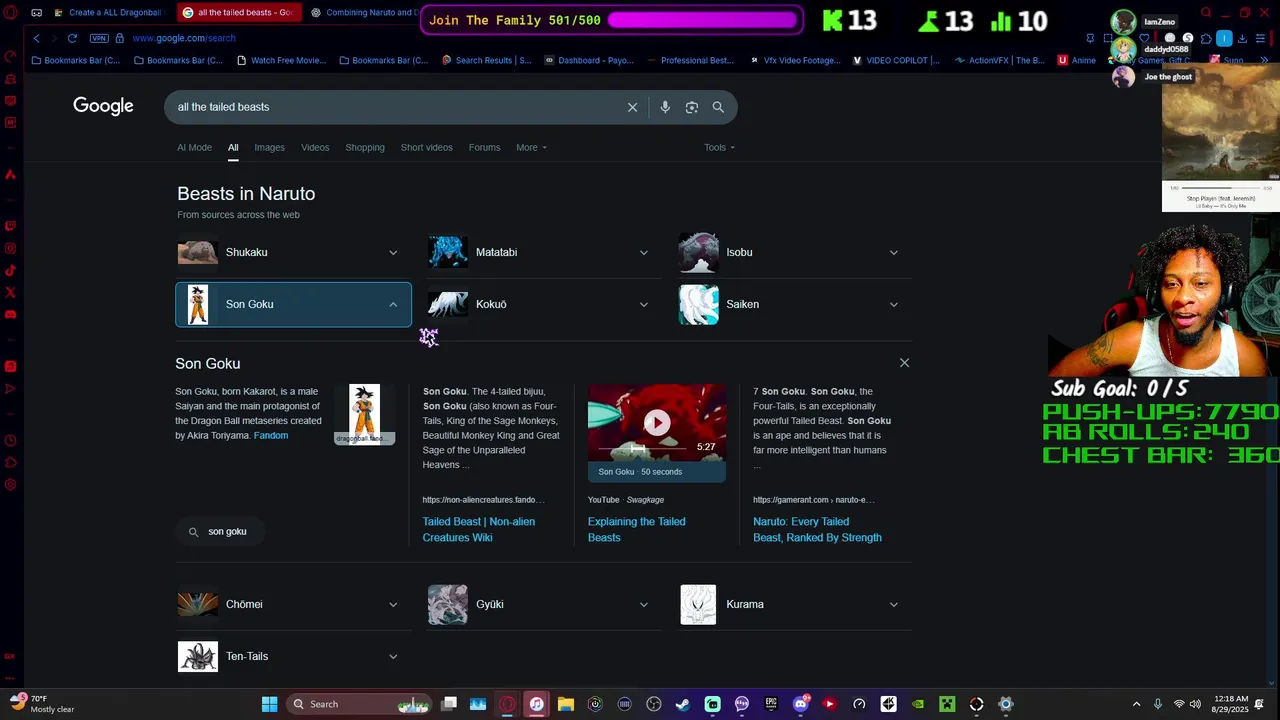The height and width of the screenshot is (720, 1280).
Task: Click the Google logo
Action: 103,106
